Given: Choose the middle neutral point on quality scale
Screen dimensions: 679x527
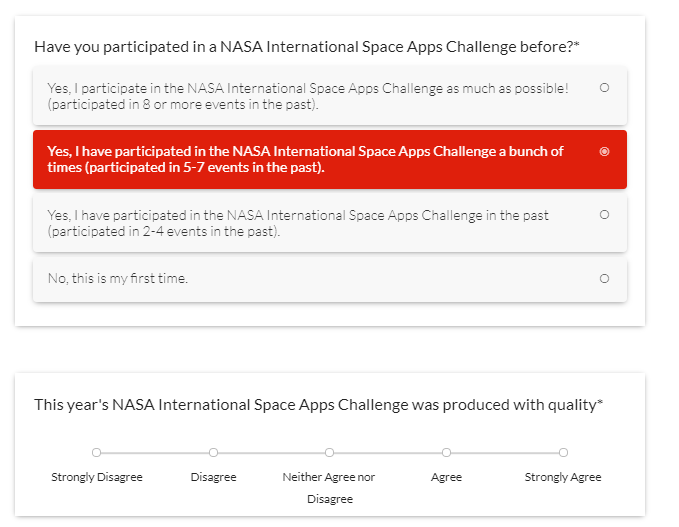Looking at the screenshot, I should (x=329, y=452).
